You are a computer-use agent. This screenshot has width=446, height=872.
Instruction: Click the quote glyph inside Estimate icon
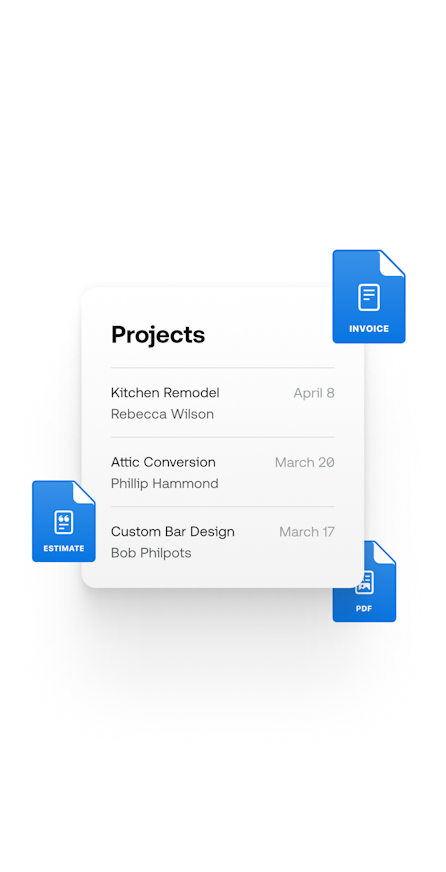[x=63, y=522]
